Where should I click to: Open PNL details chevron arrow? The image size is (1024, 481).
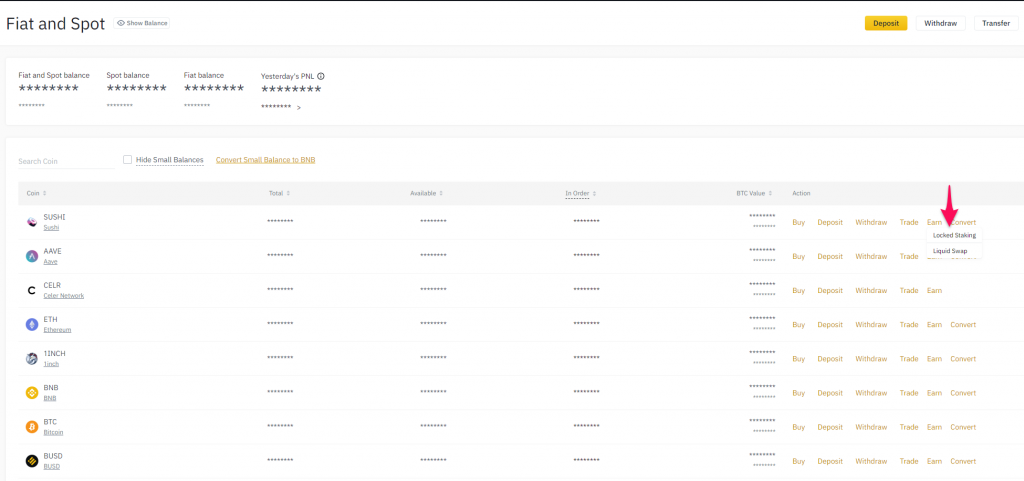pyautogui.click(x=299, y=108)
